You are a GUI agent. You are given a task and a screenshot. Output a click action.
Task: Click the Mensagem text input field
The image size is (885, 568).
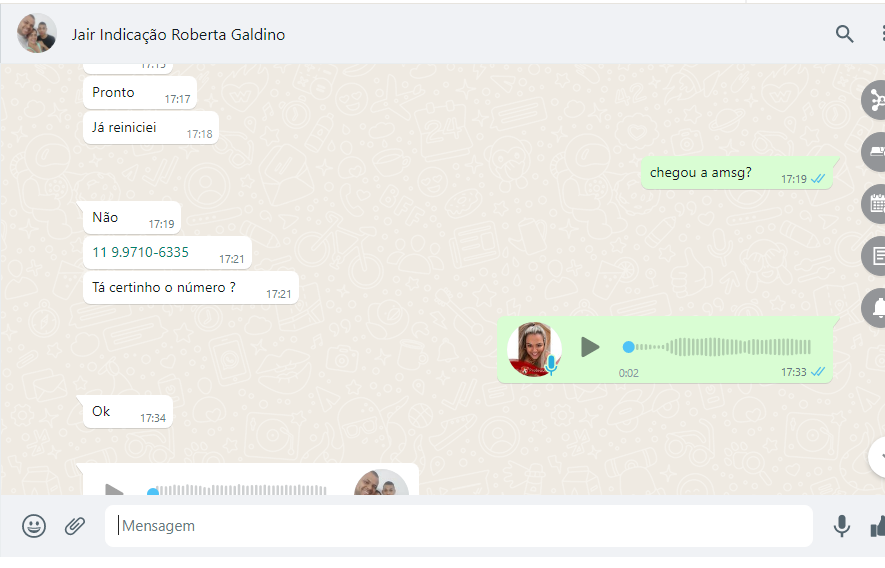pos(458,526)
